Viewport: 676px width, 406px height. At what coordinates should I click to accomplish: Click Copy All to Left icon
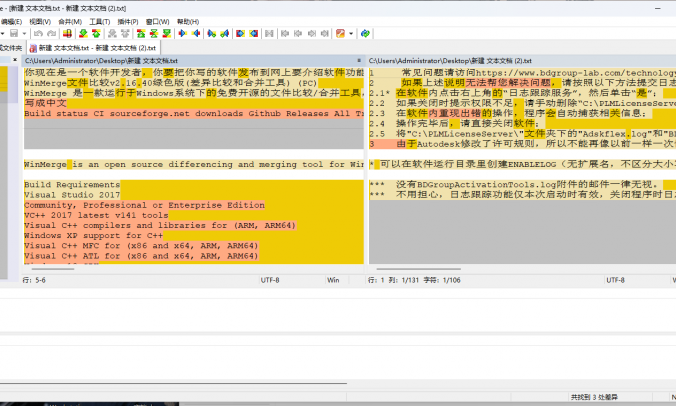point(254,33)
